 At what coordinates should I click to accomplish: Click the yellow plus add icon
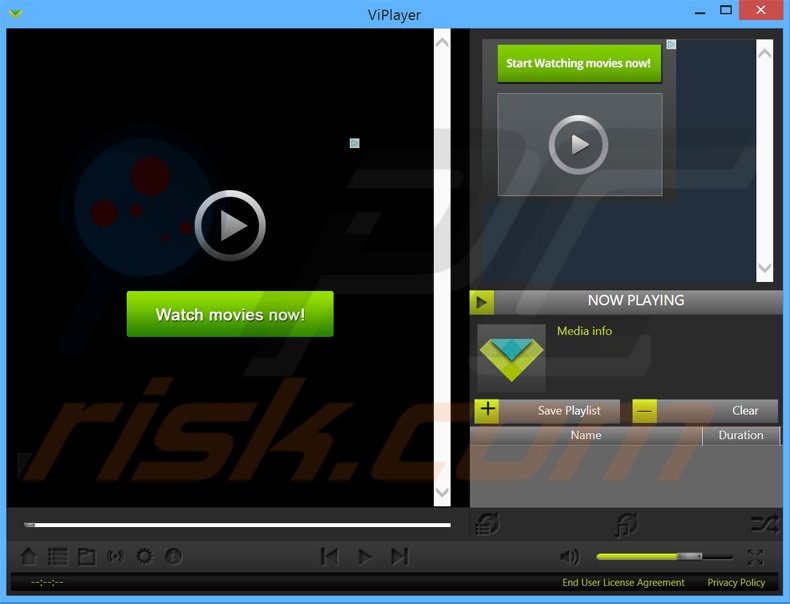coord(487,410)
